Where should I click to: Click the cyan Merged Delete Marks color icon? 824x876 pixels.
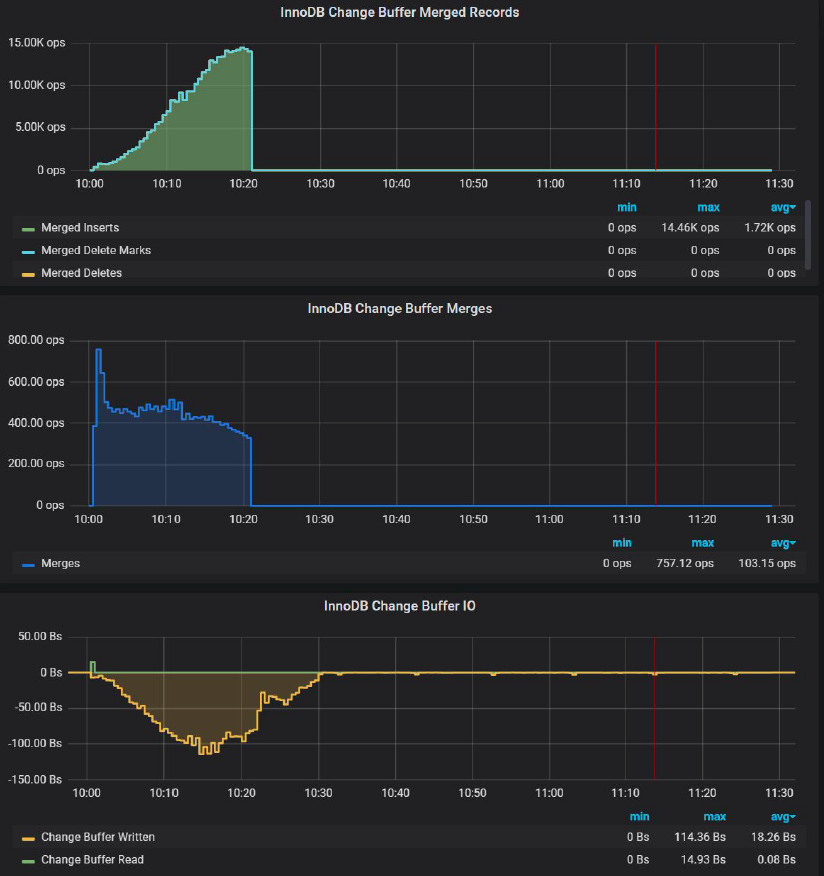pyautogui.click(x=28, y=251)
